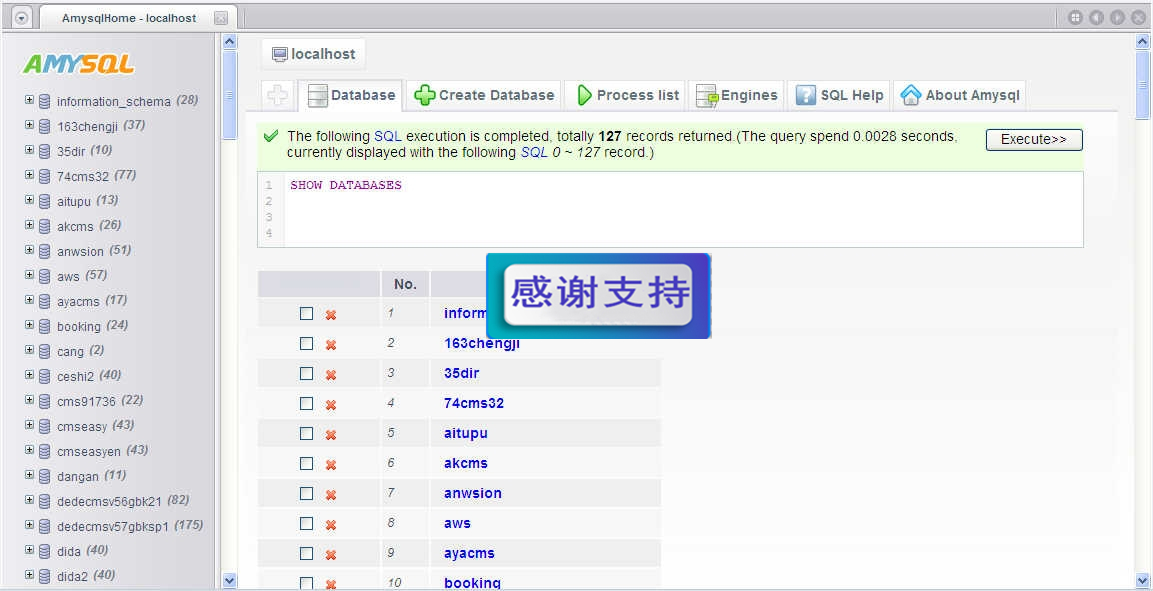Close the AmysqlHome - localhost tab
The height and width of the screenshot is (591, 1153).
click(x=221, y=18)
